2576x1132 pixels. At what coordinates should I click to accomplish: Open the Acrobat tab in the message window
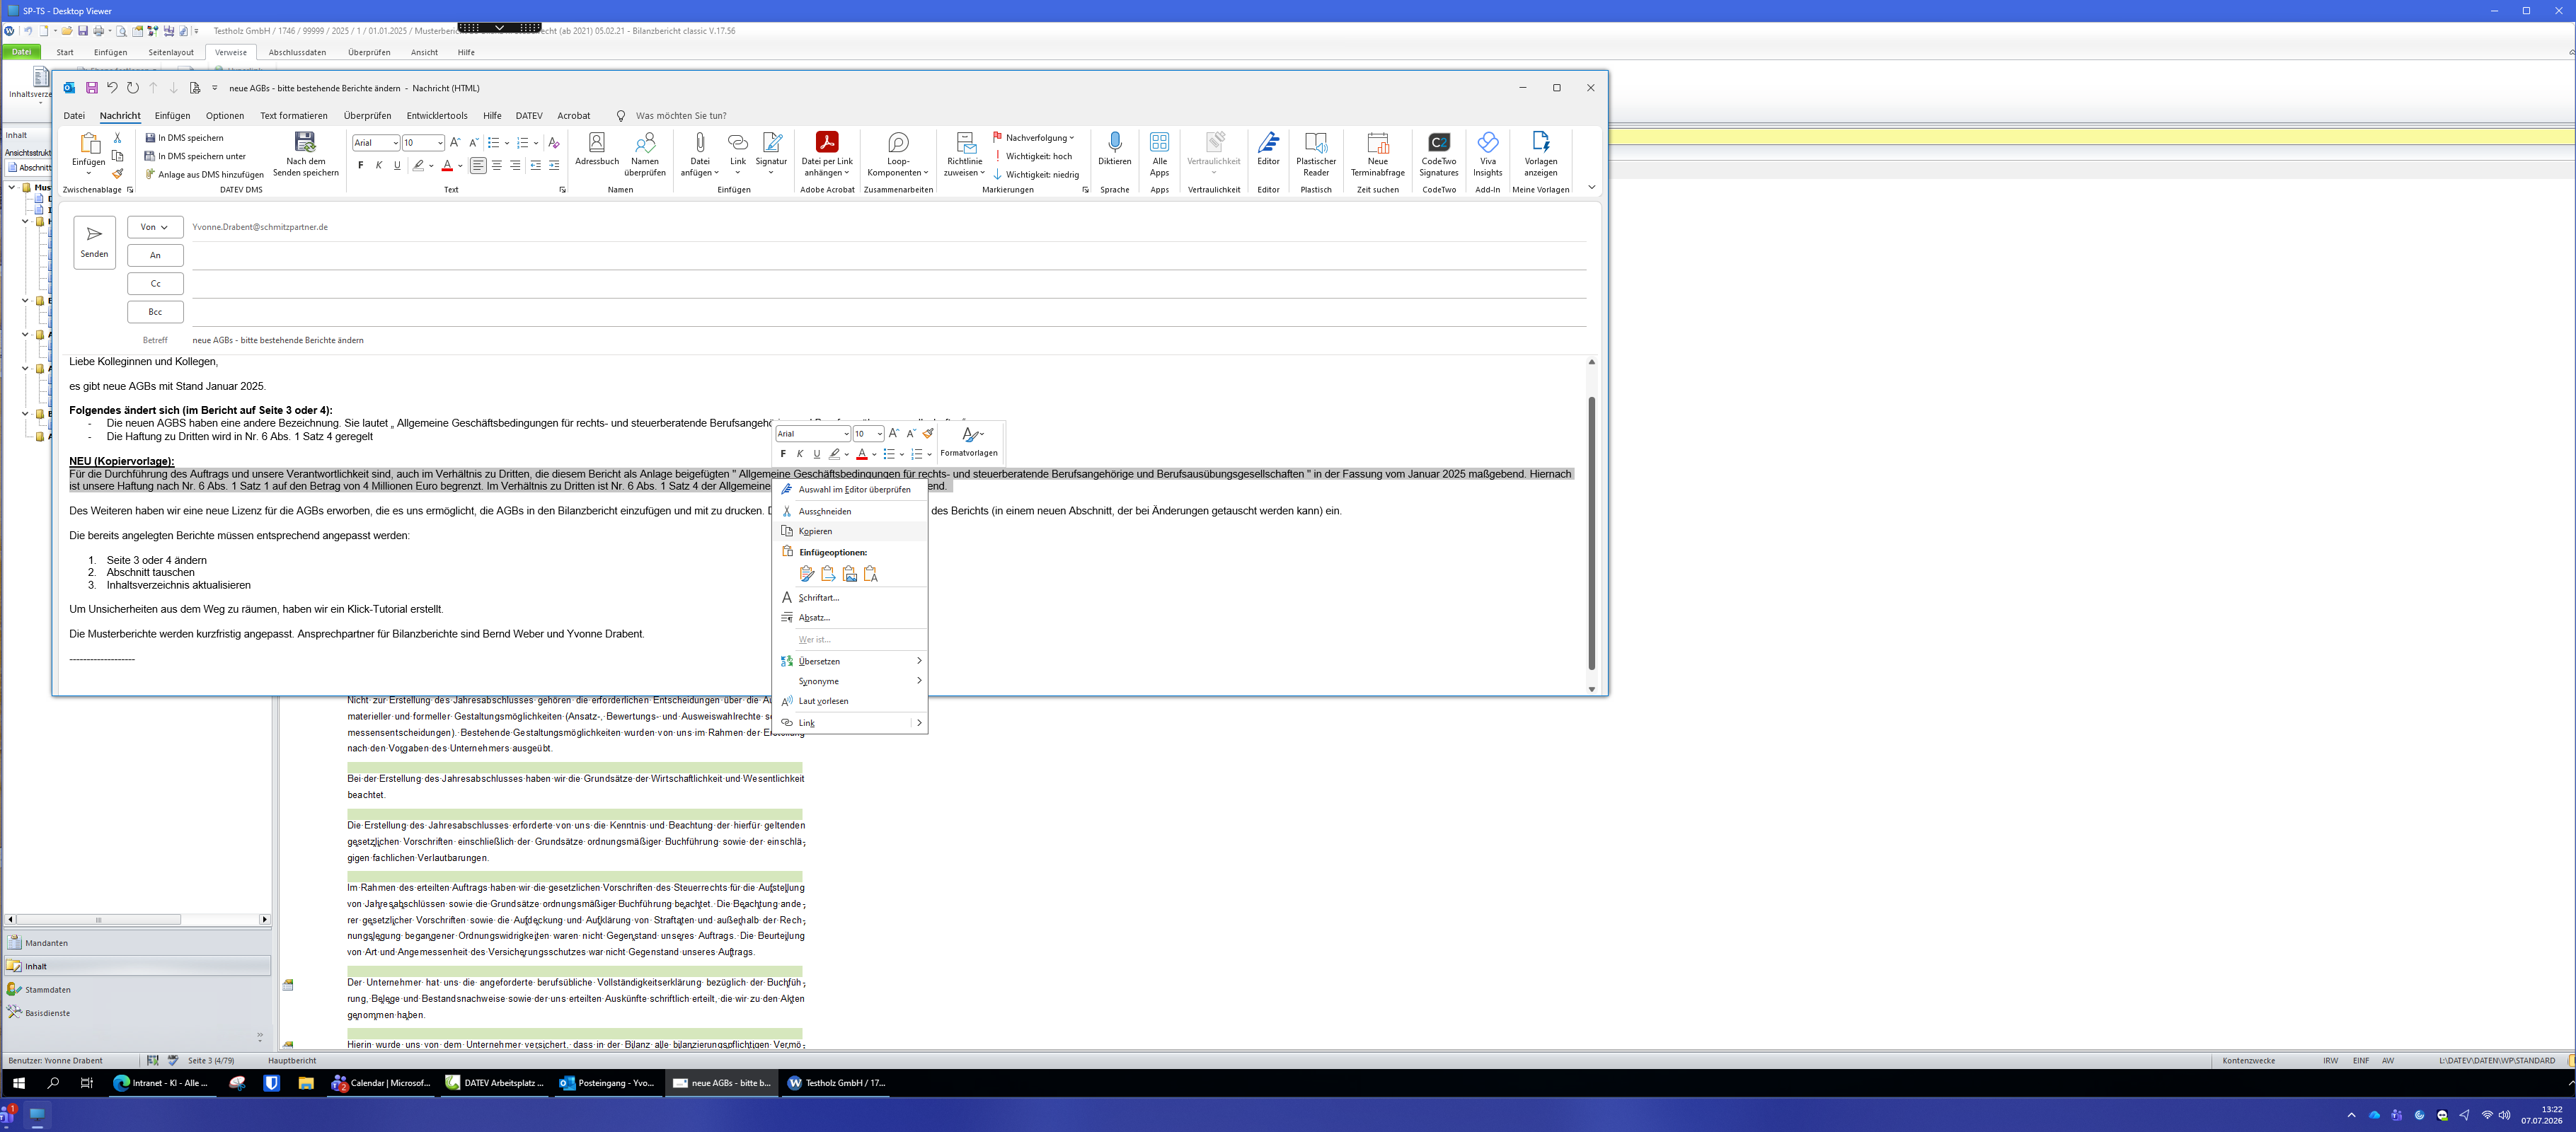tap(574, 116)
